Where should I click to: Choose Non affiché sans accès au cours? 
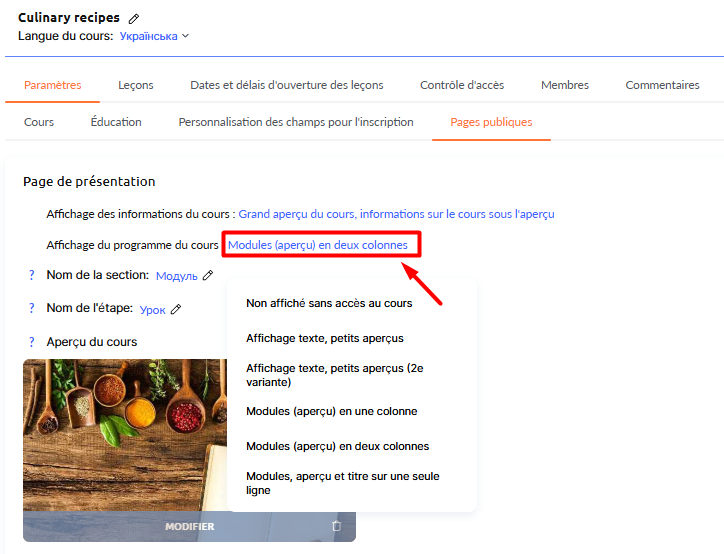329,303
